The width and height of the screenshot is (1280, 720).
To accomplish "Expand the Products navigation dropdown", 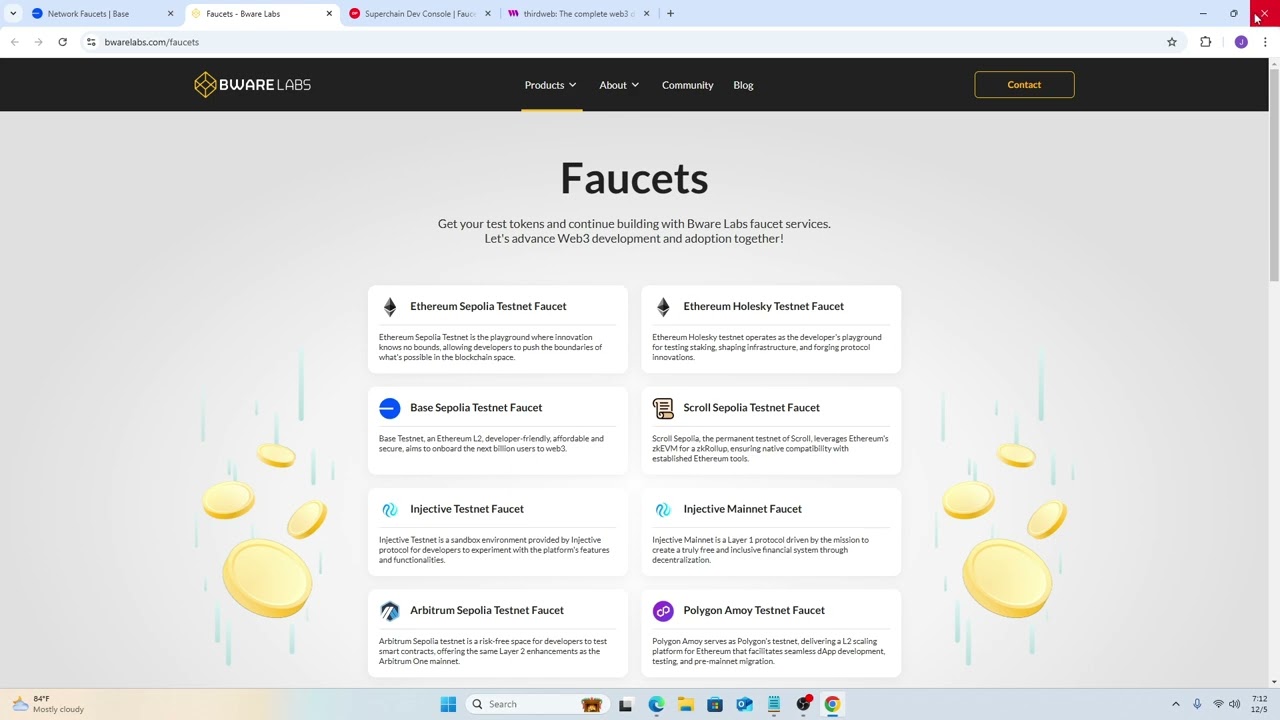I will (x=551, y=85).
